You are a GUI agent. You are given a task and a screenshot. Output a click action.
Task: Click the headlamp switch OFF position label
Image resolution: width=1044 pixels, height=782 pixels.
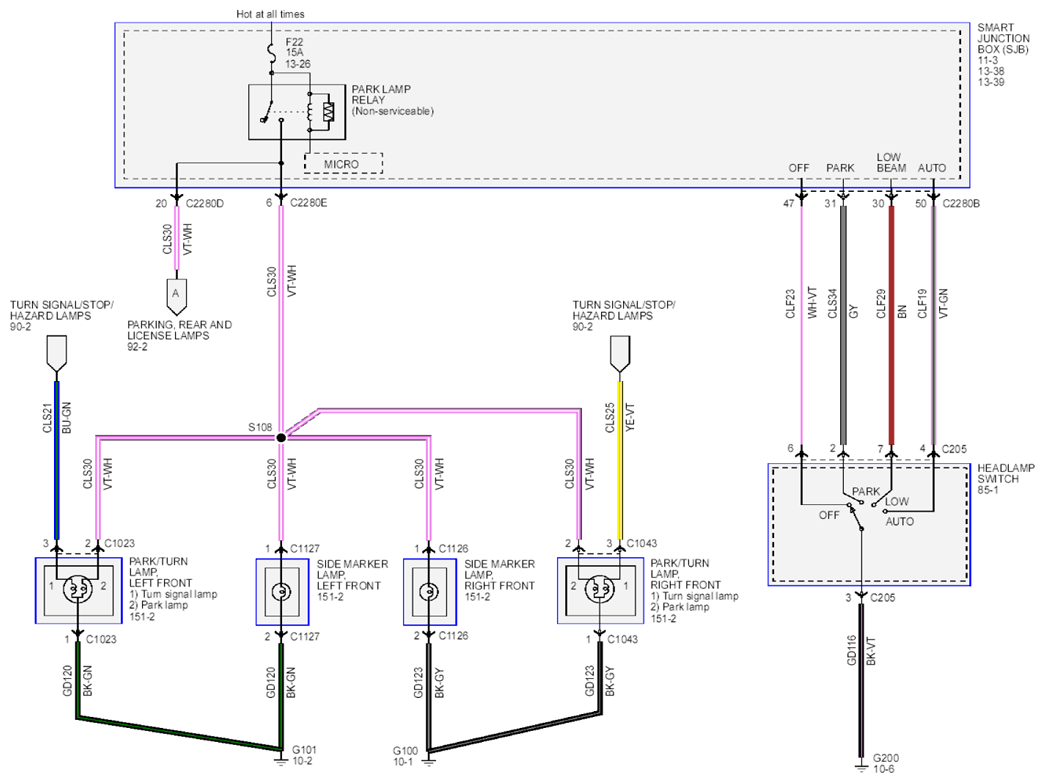pos(829,515)
